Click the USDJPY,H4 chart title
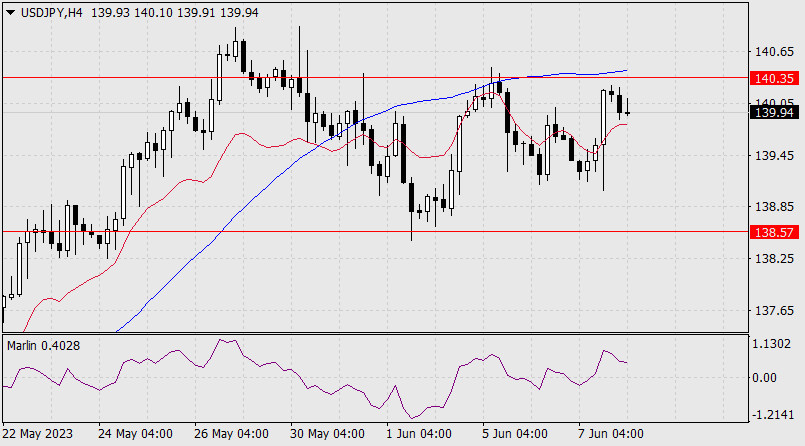The width and height of the screenshot is (805, 446). (x=52, y=11)
